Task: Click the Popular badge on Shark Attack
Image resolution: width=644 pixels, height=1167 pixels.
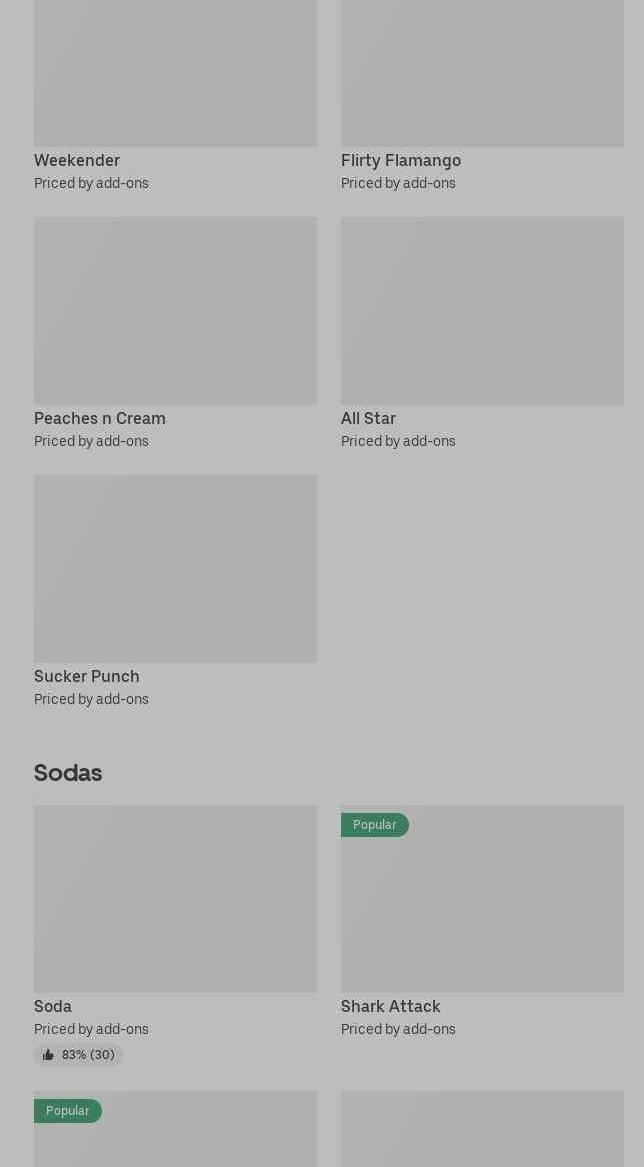Action: (374, 825)
